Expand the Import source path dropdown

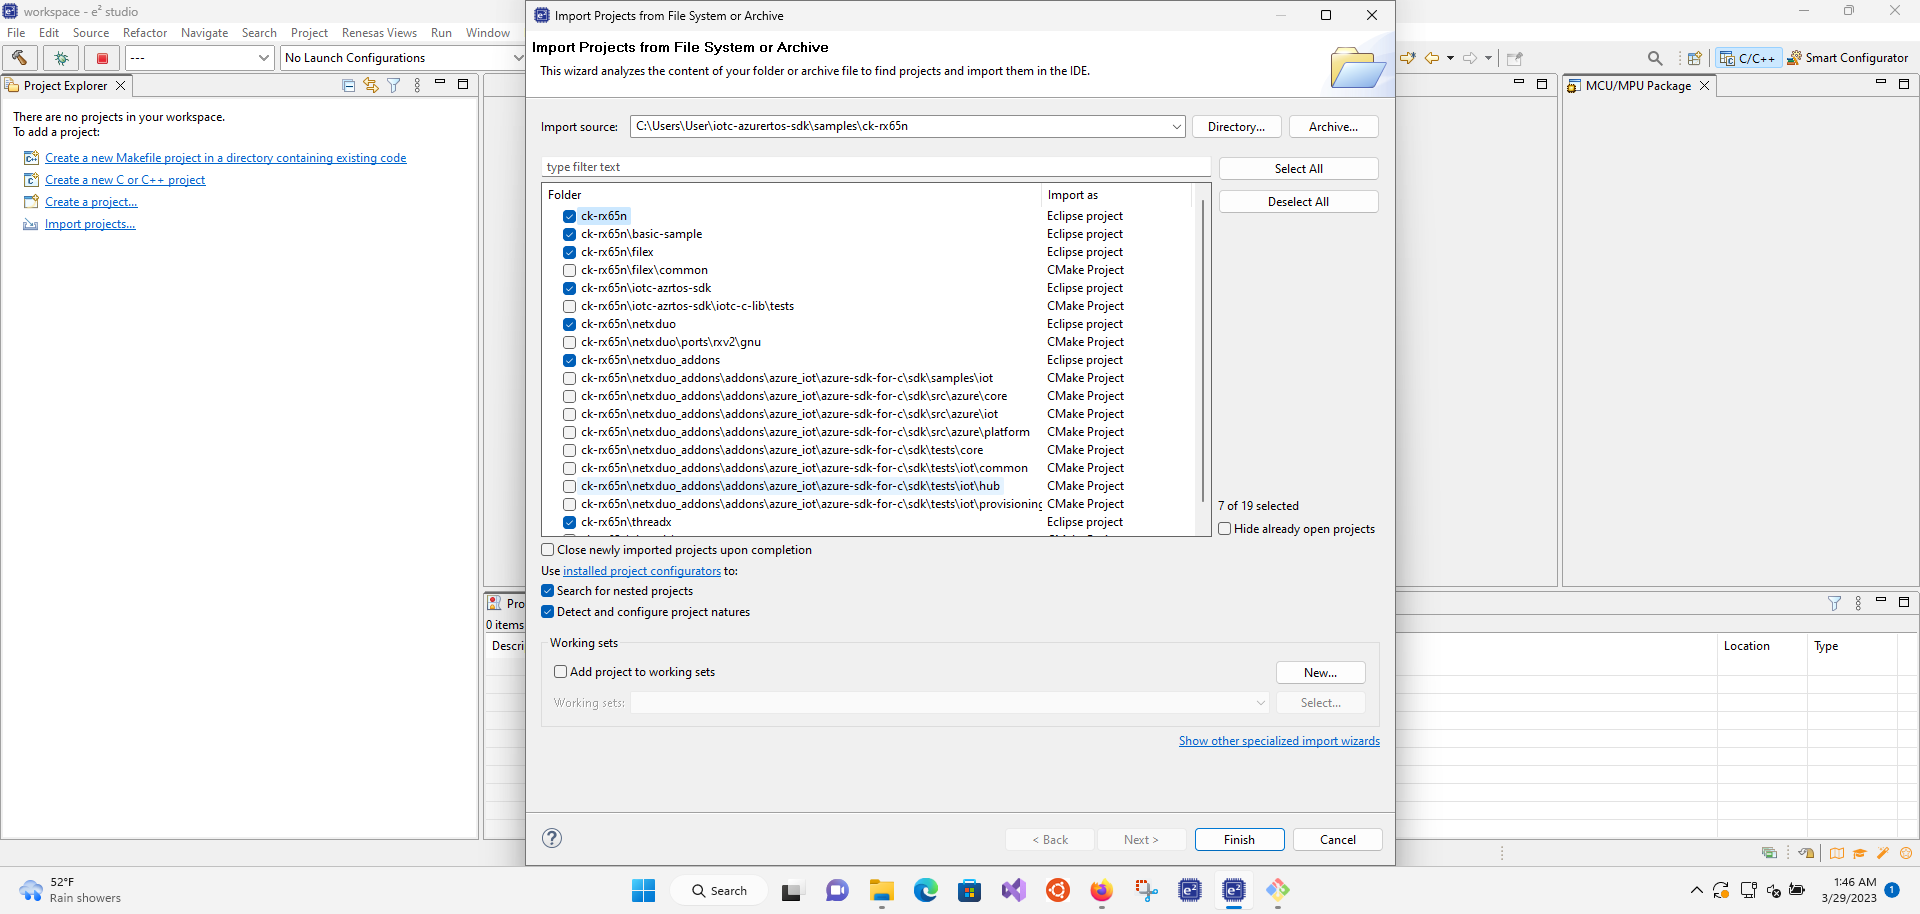(x=1176, y=127)
